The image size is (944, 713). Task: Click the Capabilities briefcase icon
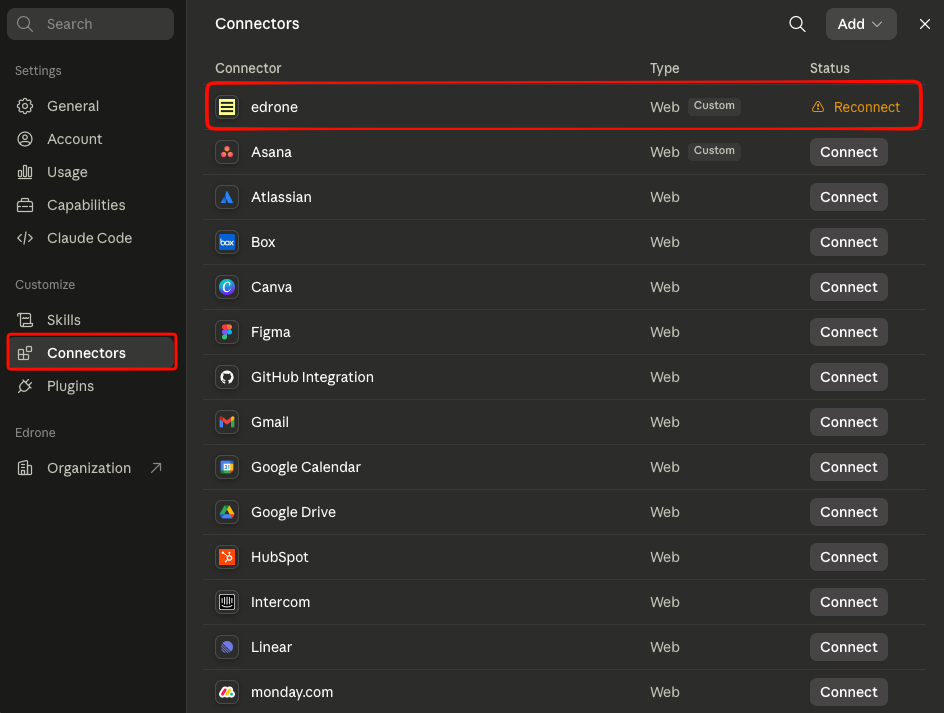[x=25, y=205]
